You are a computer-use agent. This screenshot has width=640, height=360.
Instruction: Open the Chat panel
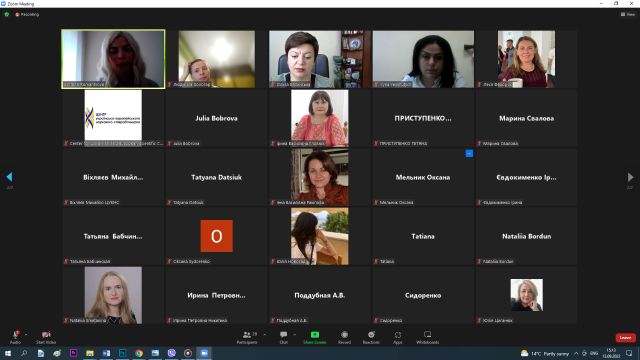click(x=284, y=337)
